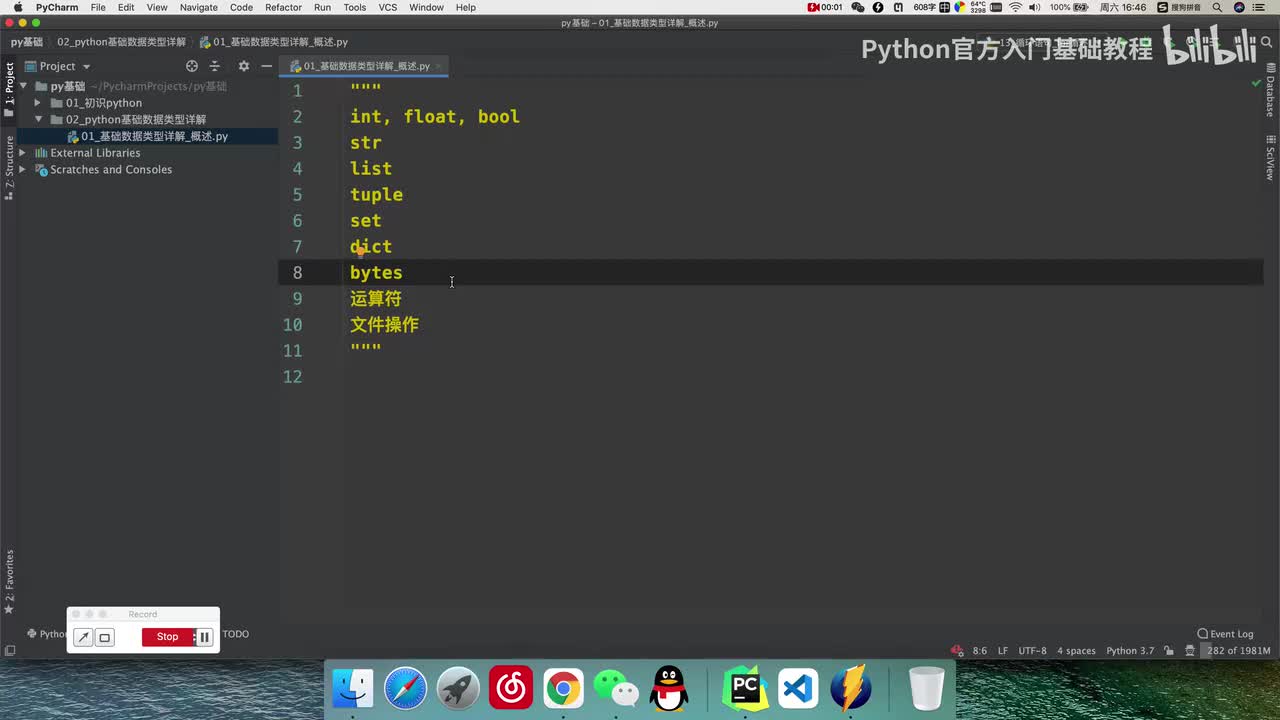This screenshot has height=720, width=1280.
Task: Open the VCS menu
Action: [x=388, y=7]
